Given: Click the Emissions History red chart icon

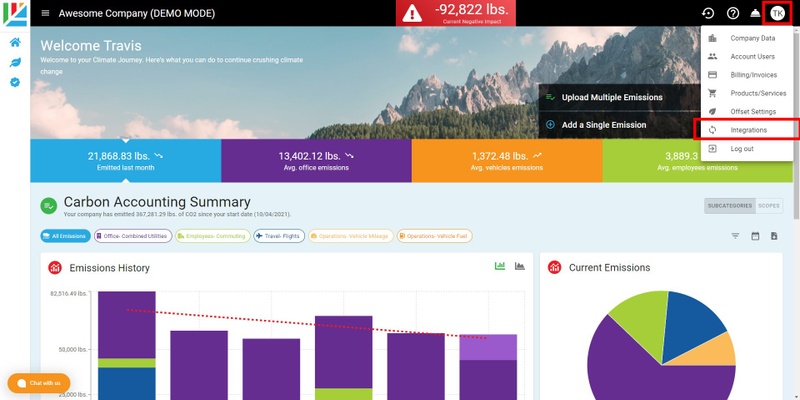Looking at the screenshot, I should tap(55, 267).
